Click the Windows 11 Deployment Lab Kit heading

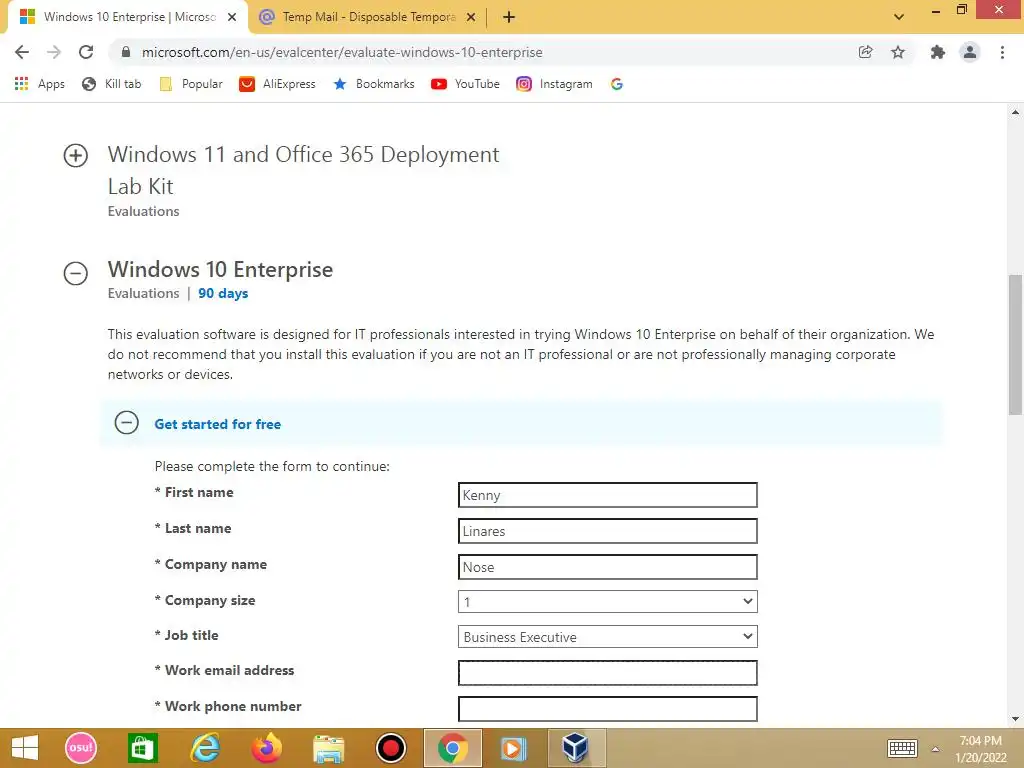point(303,170)
